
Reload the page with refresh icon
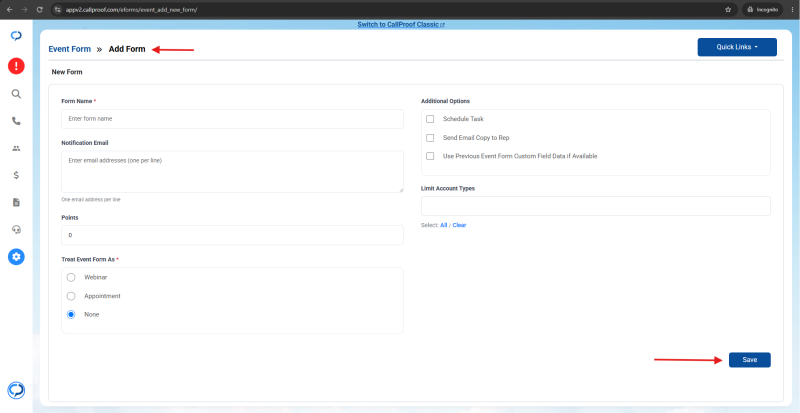pyautogui.click(x=40, y=10)
